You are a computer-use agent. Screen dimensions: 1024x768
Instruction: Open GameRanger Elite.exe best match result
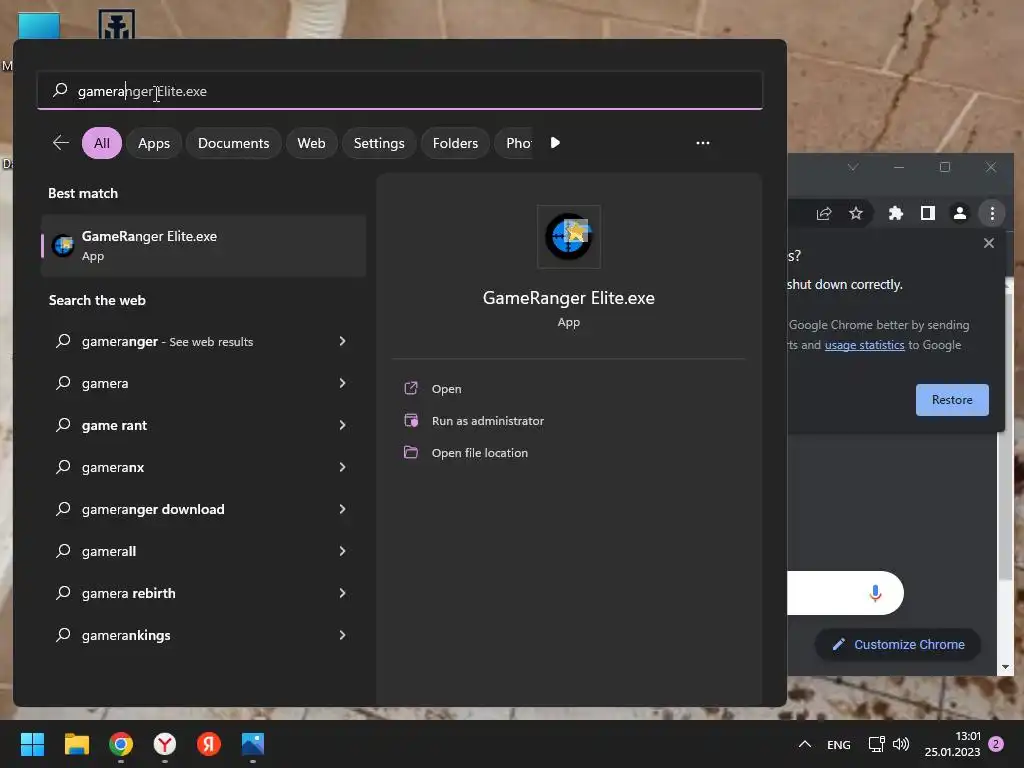pyautogui.click(x=203, y=246)
